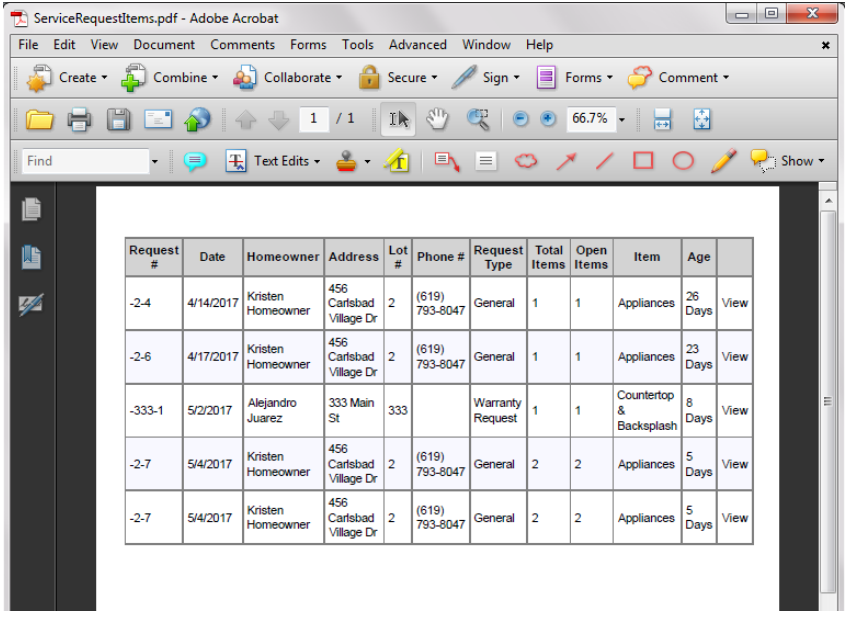Select the Oval drawing tool
Viewport: 850px width, 617px height.
pyautogui.click(x=683, y=161)
